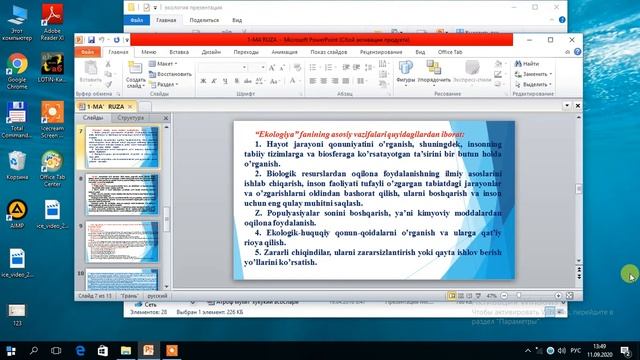Switch to the Transitions (Переходы) tab
Viewport: 640px width, 360px height.
click(x=246, y=52)
